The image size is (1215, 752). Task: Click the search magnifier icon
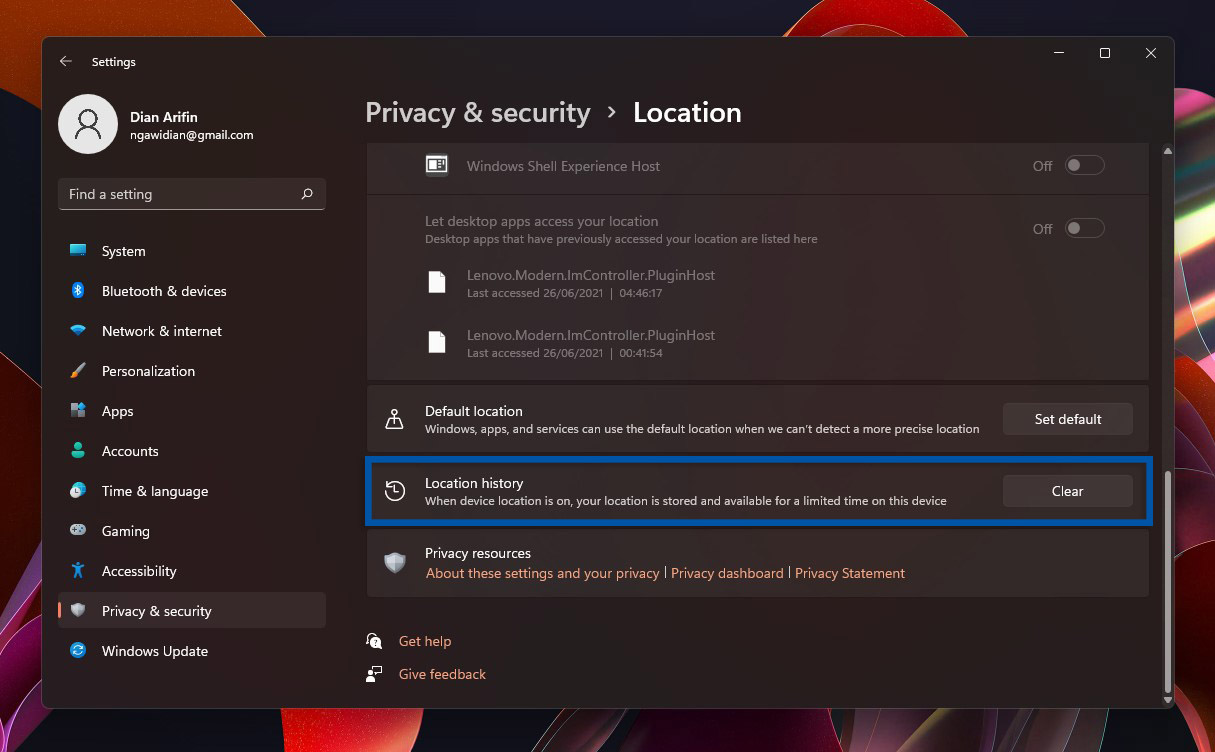[307, 194]
